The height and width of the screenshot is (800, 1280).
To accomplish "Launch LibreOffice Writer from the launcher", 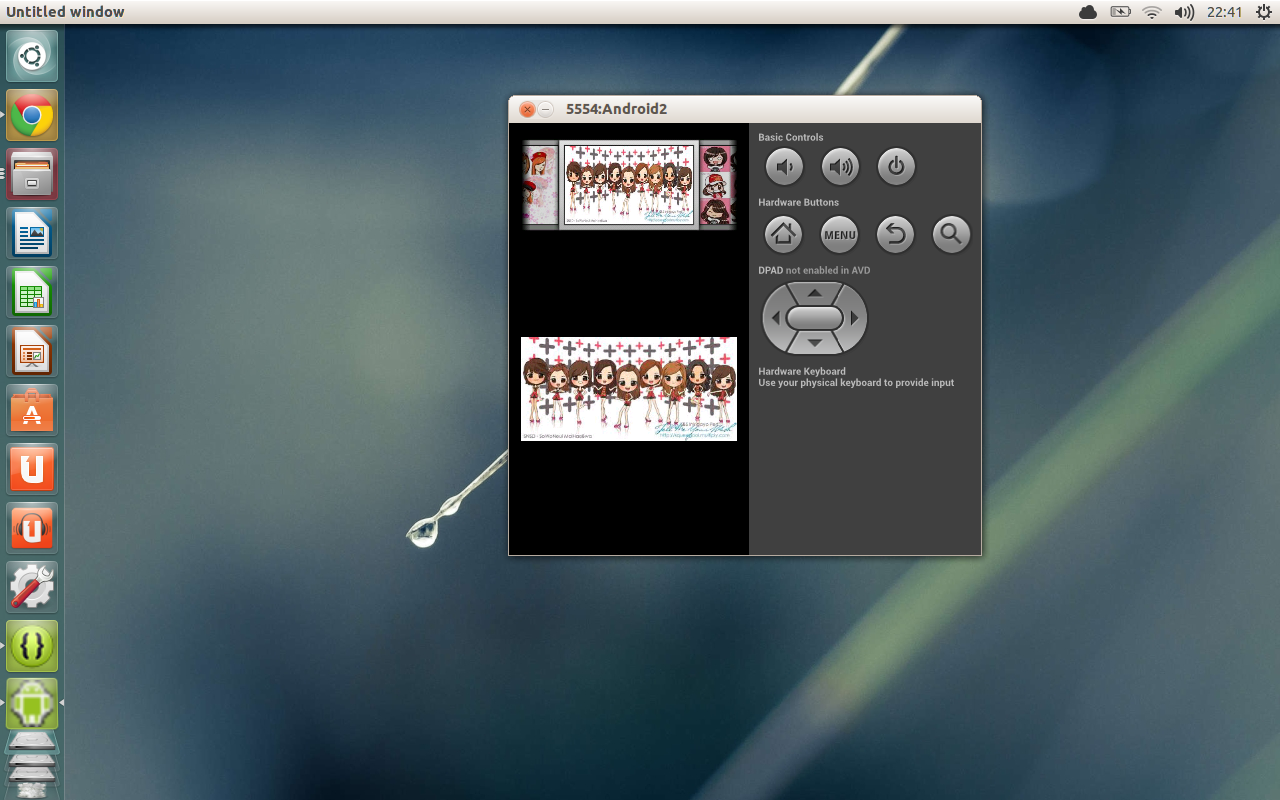I will (x=32, y=233).
